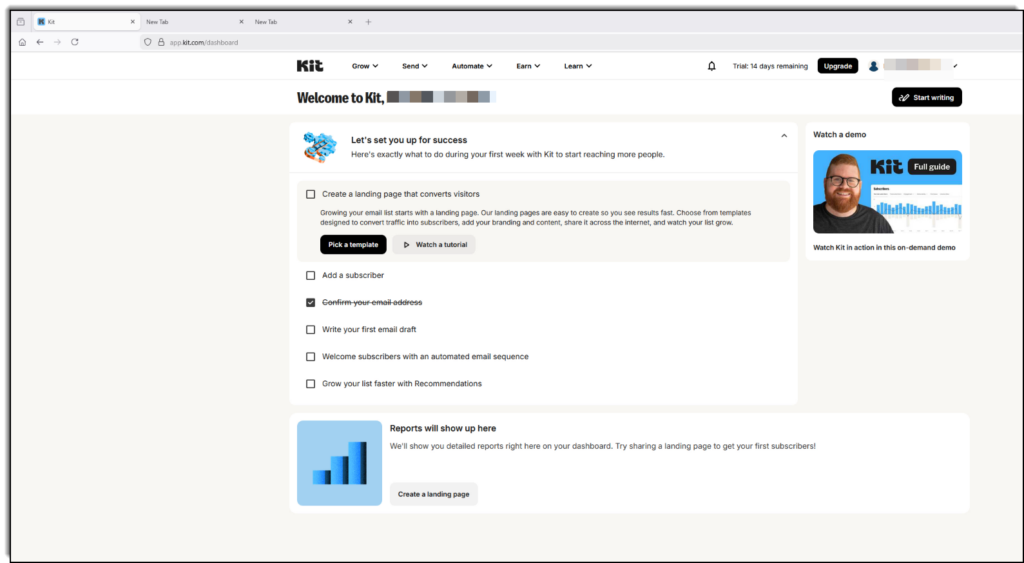Image resolution: width=1024 pixels, height=563 pixels.
Task: Click the Upgrade button
Action: point(838,66)
